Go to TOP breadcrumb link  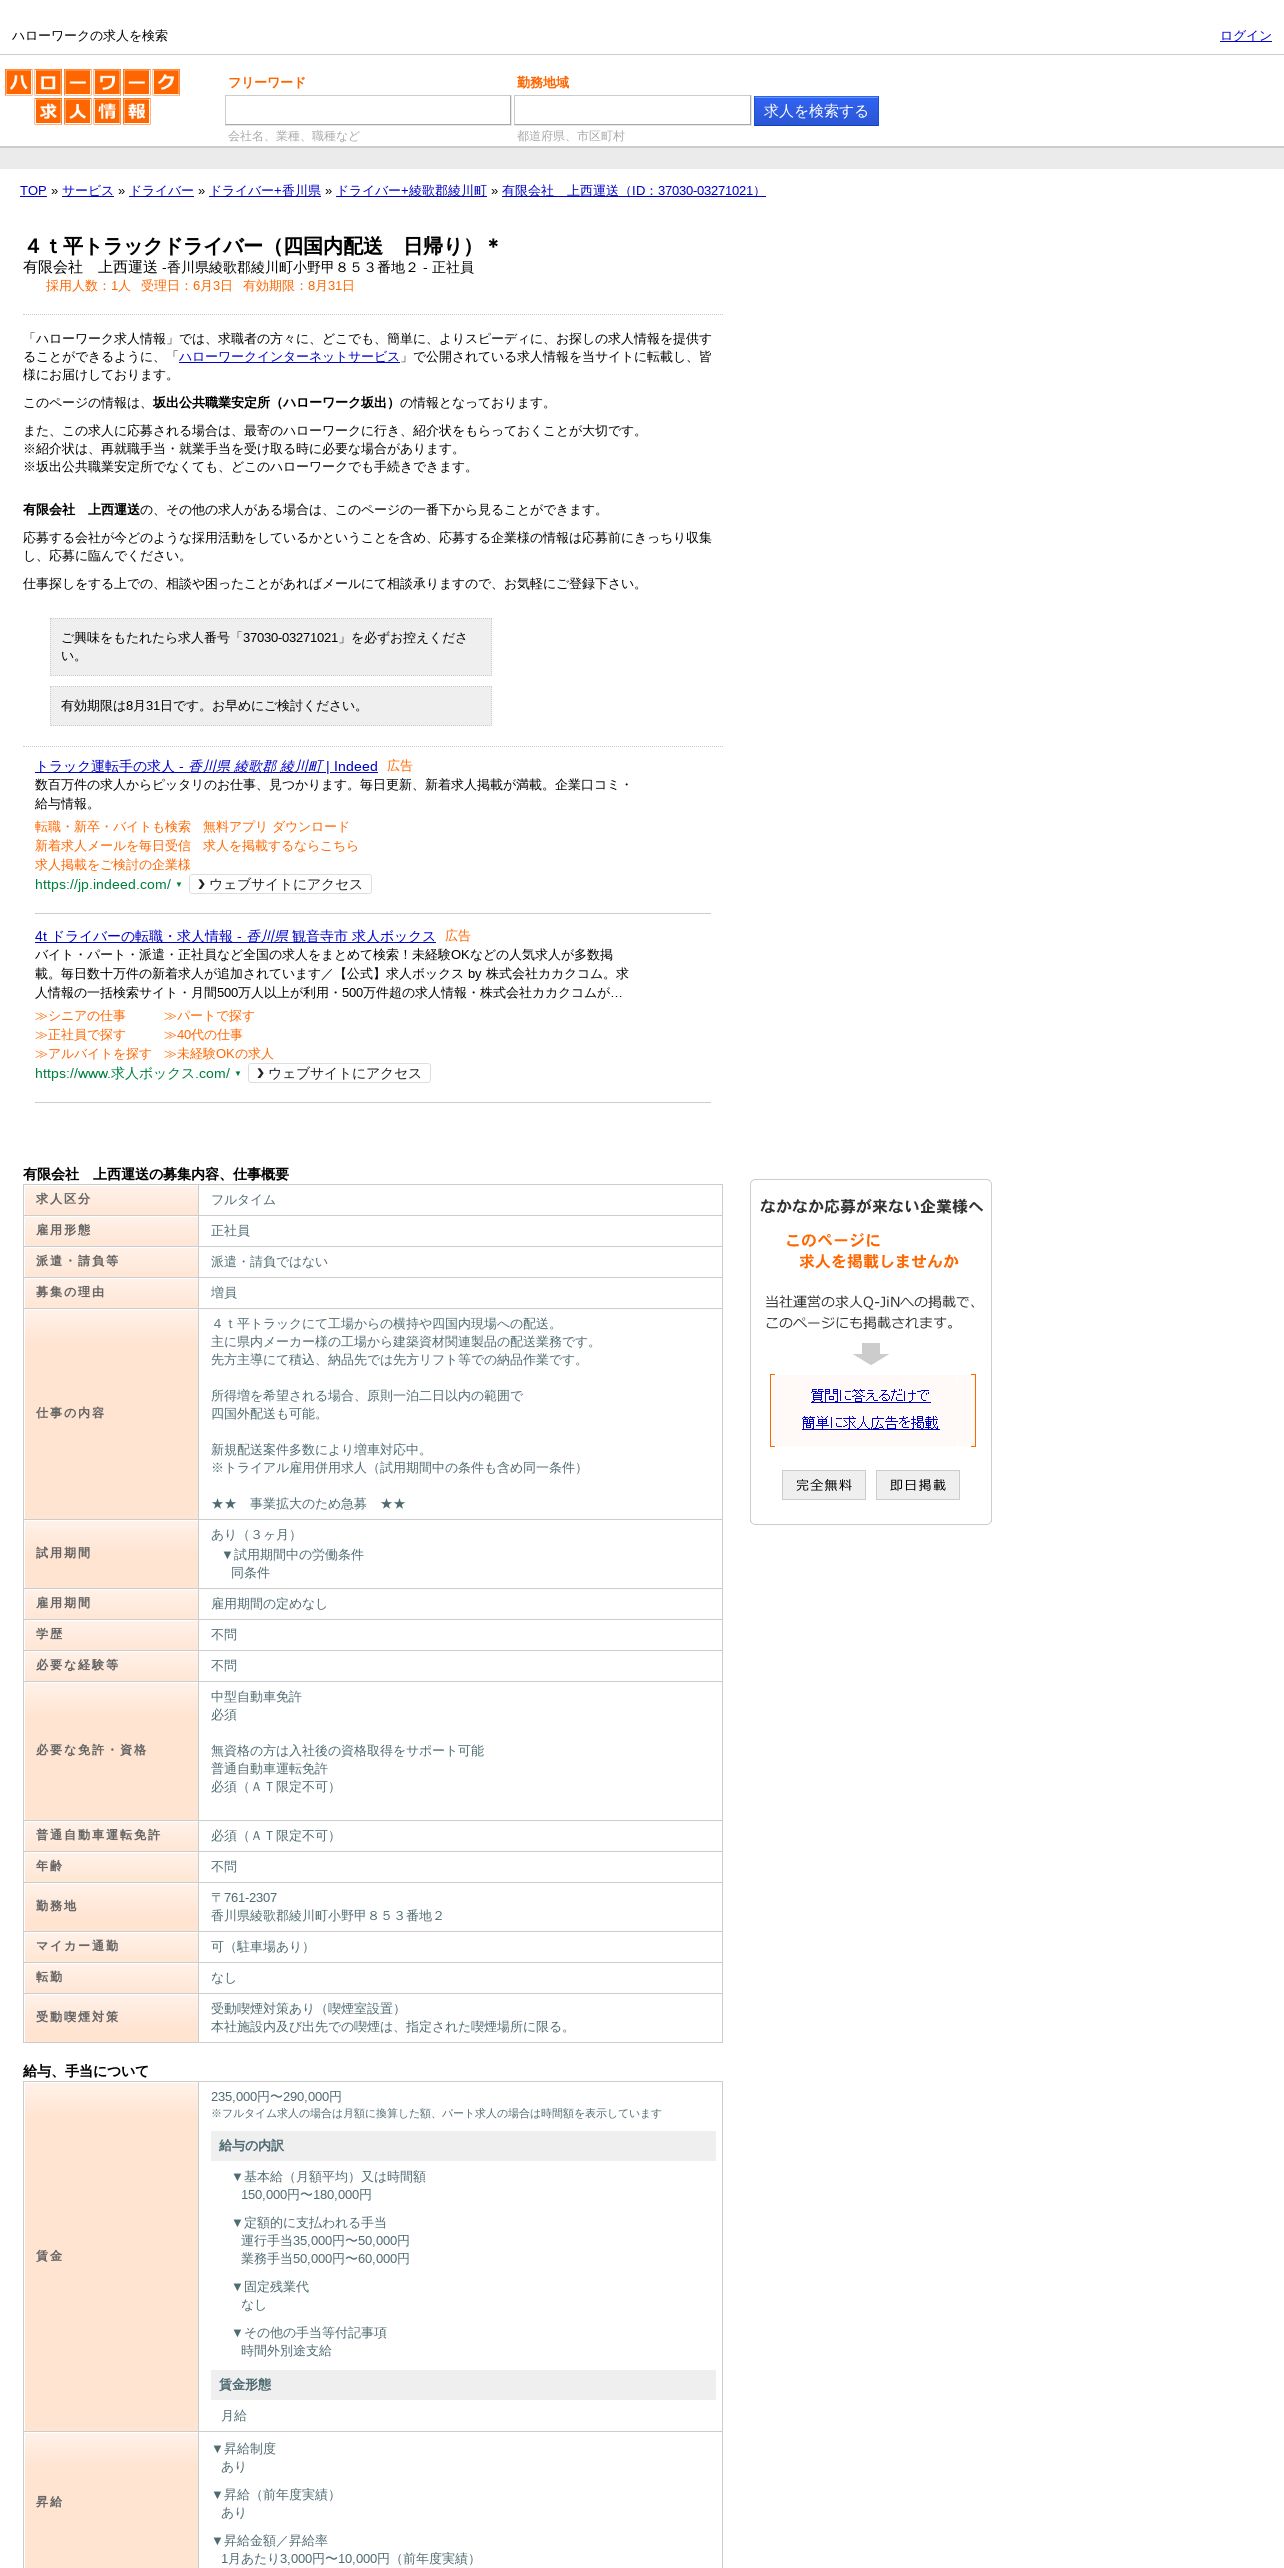pos(33,190)
